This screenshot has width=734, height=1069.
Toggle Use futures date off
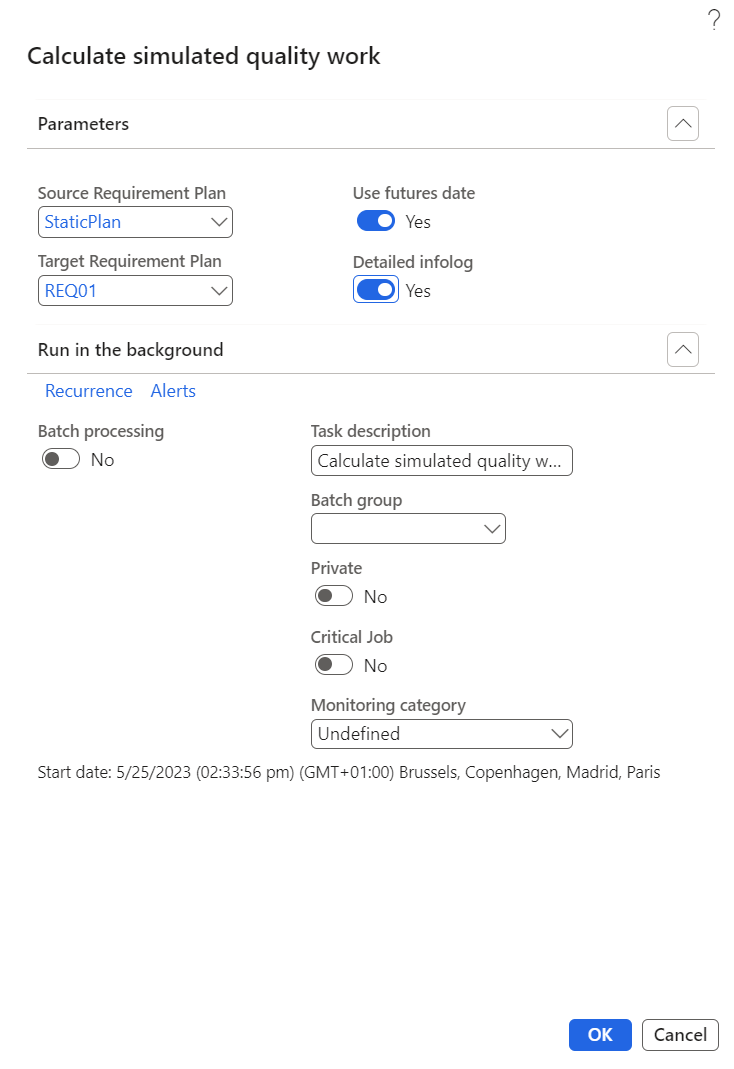[376, 221]
